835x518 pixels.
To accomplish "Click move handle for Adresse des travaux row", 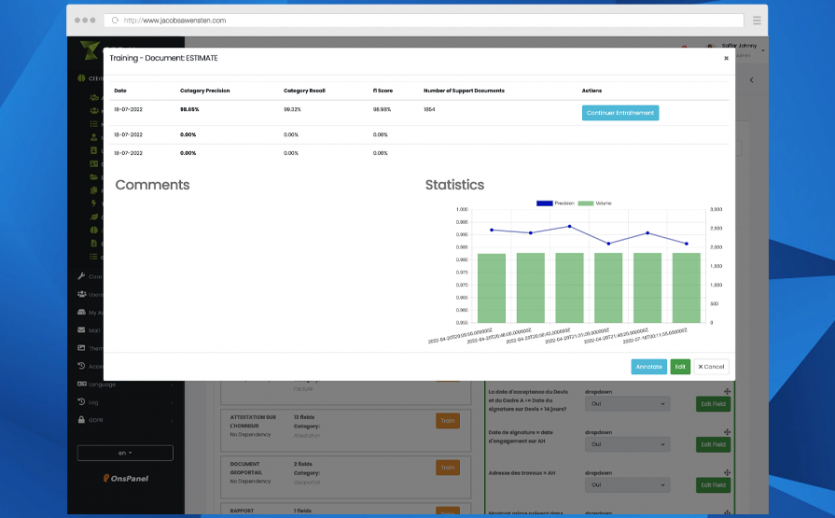I will pos(727,472).
